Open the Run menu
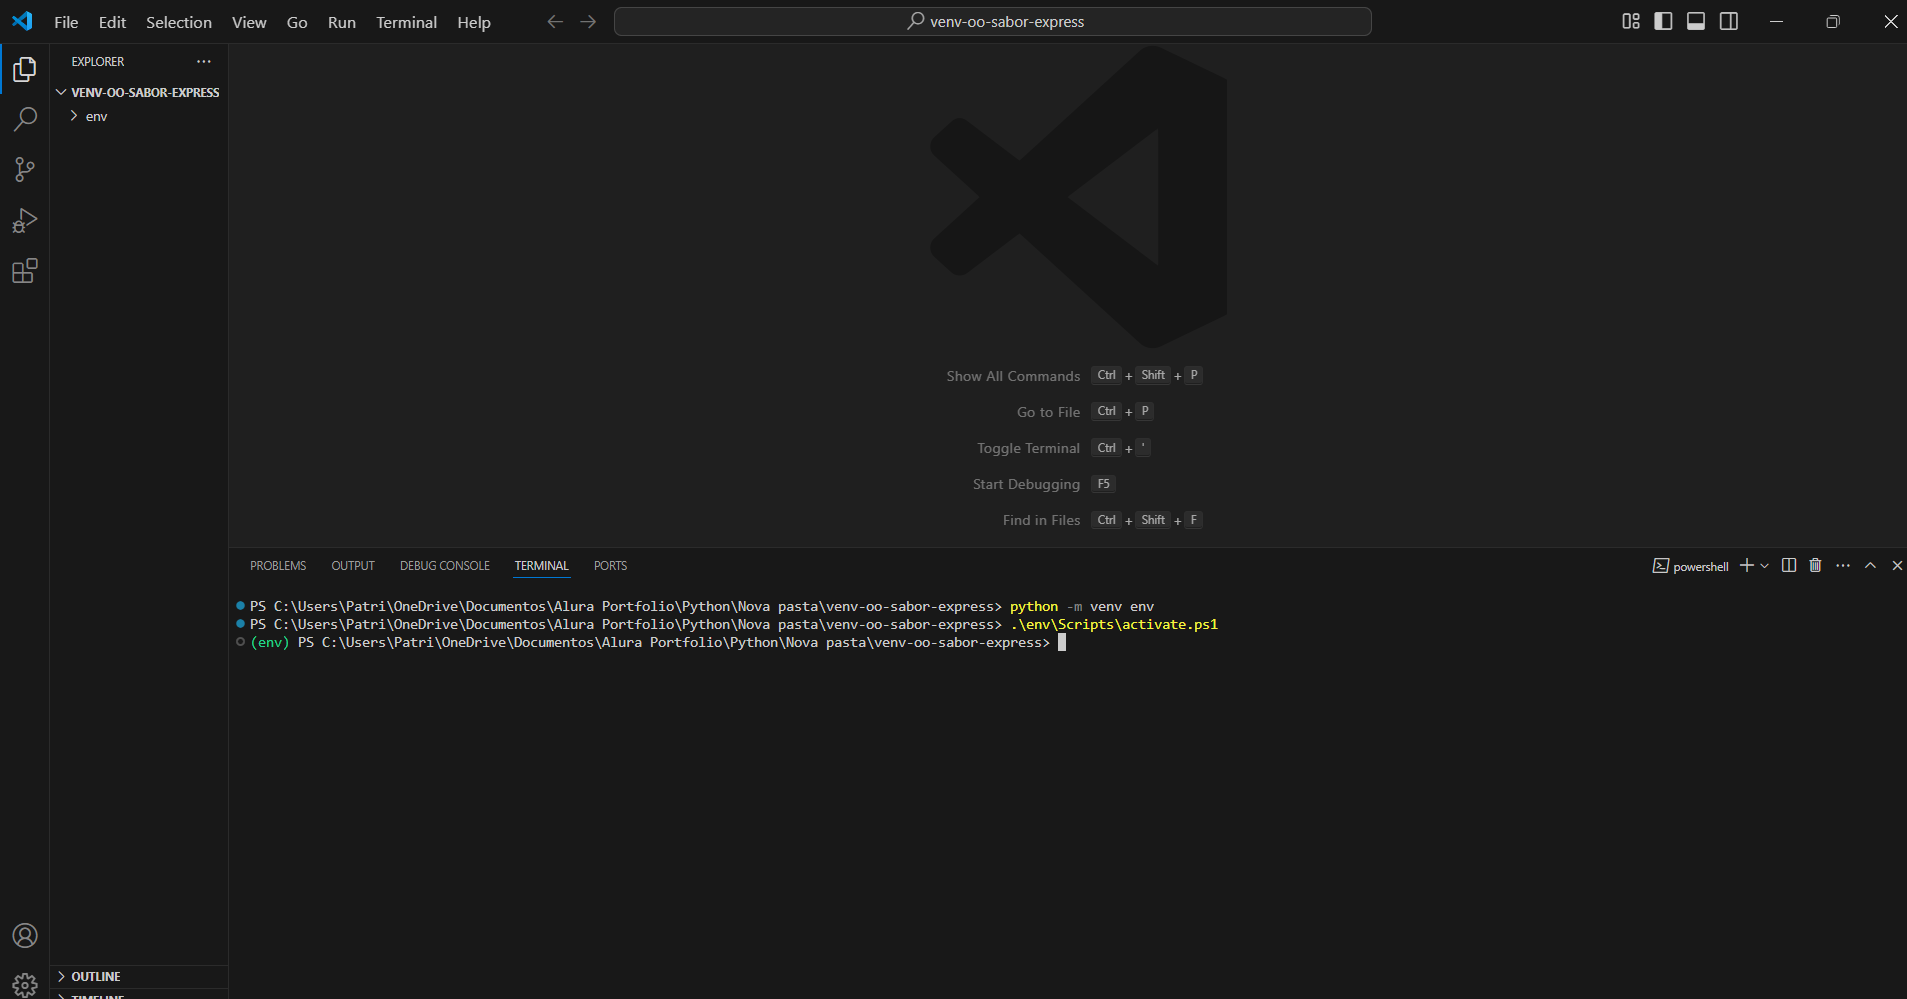1907x999 pixels. click(342, 22)
